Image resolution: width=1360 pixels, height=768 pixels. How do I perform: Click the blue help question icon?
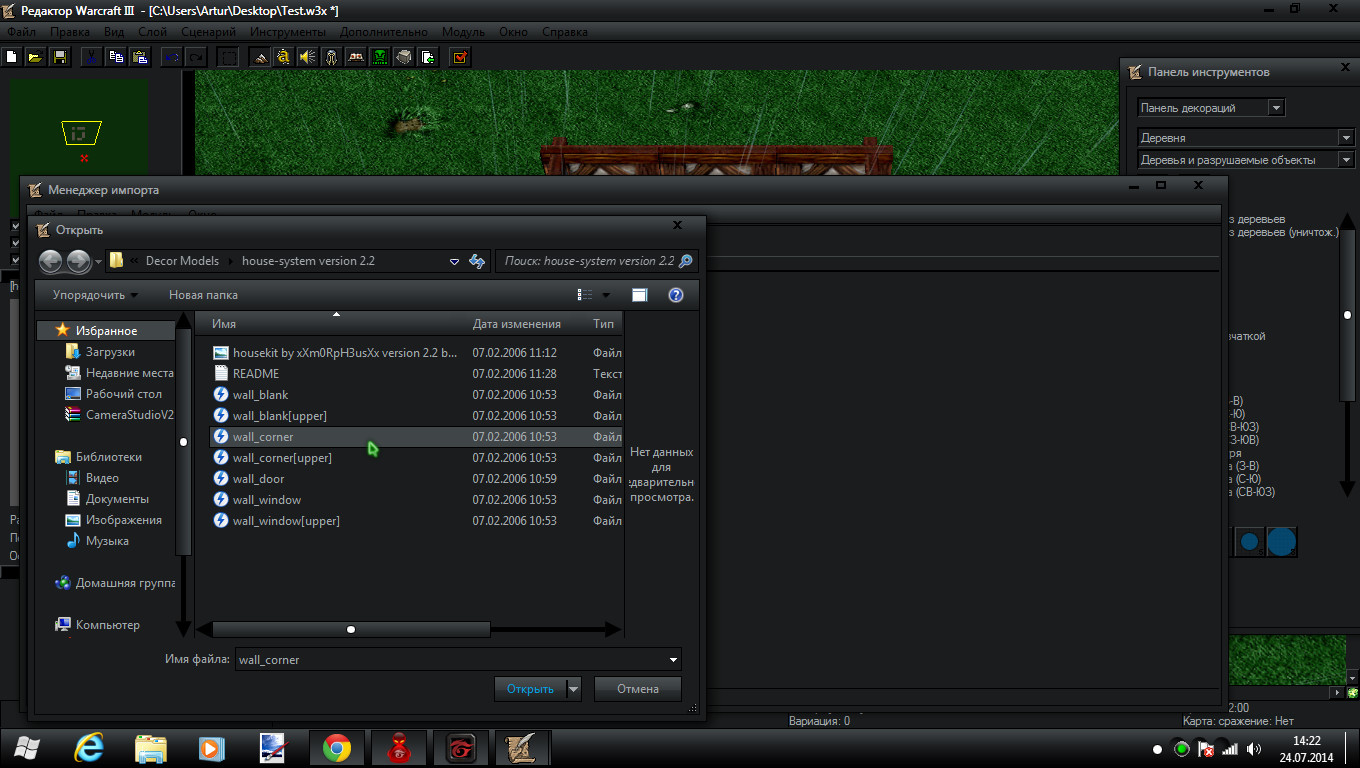tap(676, 295)
